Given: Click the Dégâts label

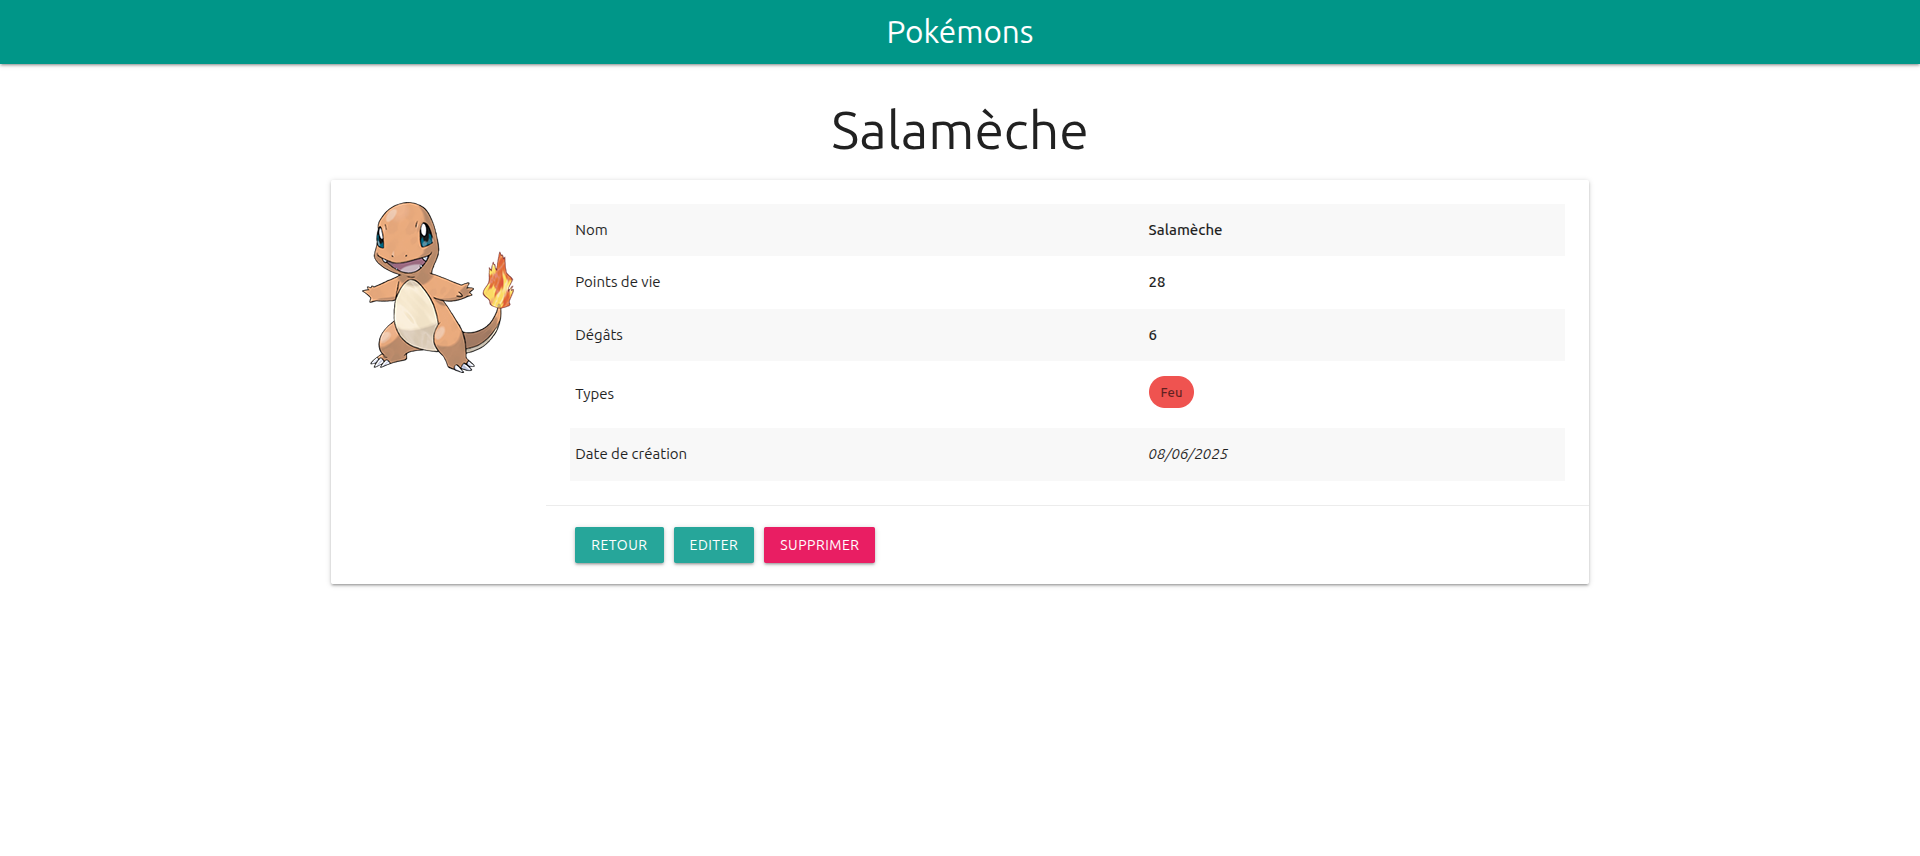Looking at the screenshot, I should 599,335.
